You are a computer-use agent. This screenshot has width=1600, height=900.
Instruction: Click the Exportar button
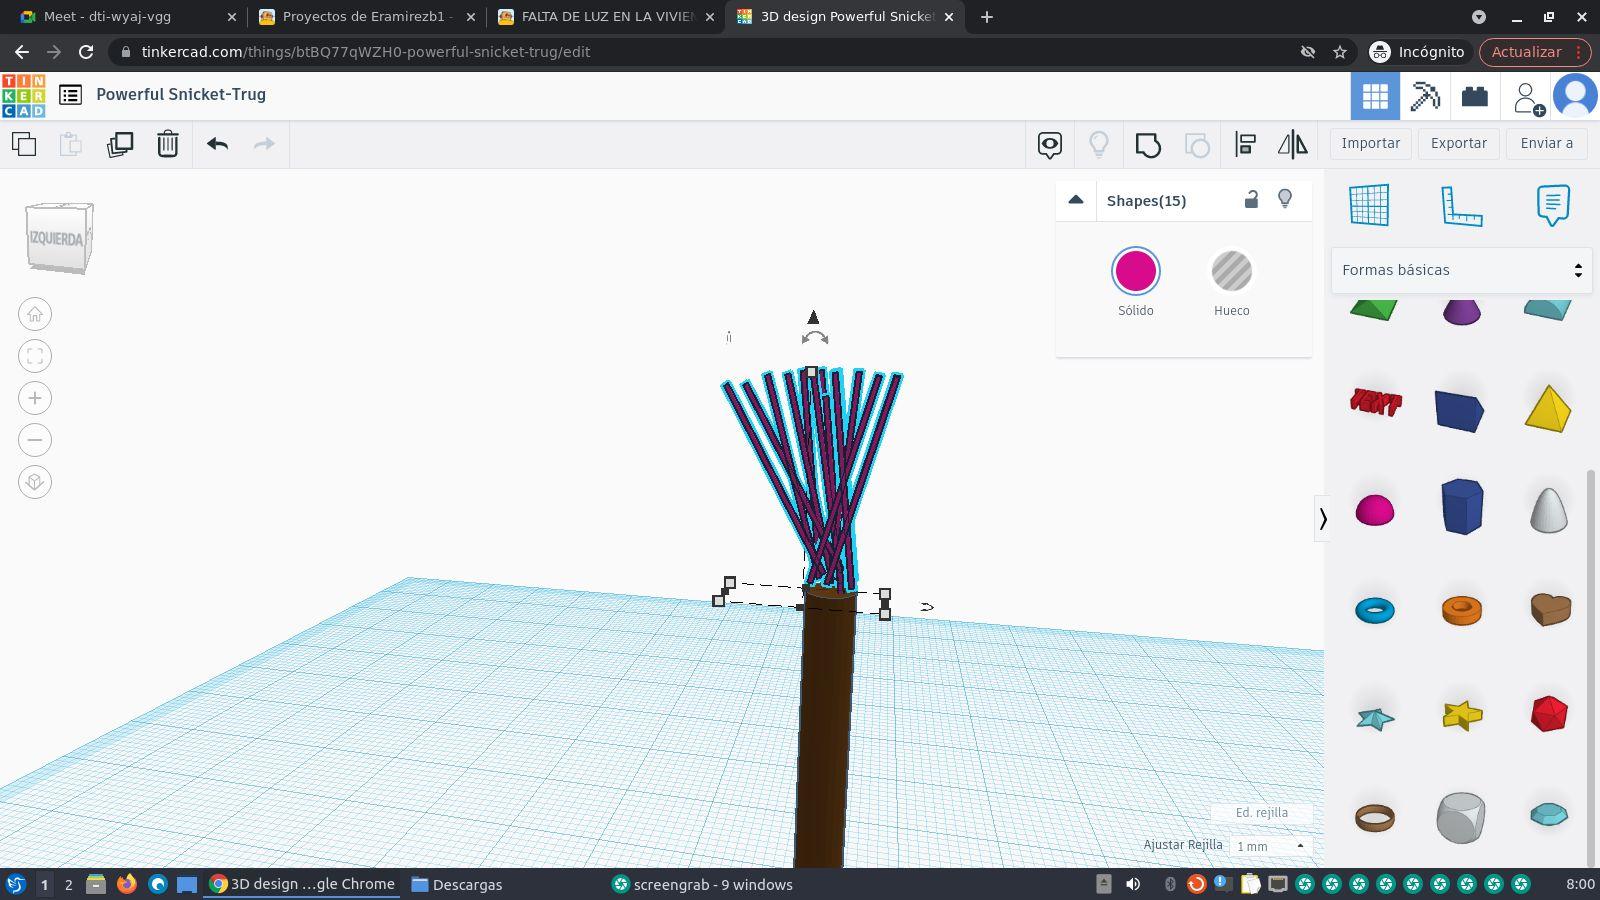click(x=1459, y=144)
